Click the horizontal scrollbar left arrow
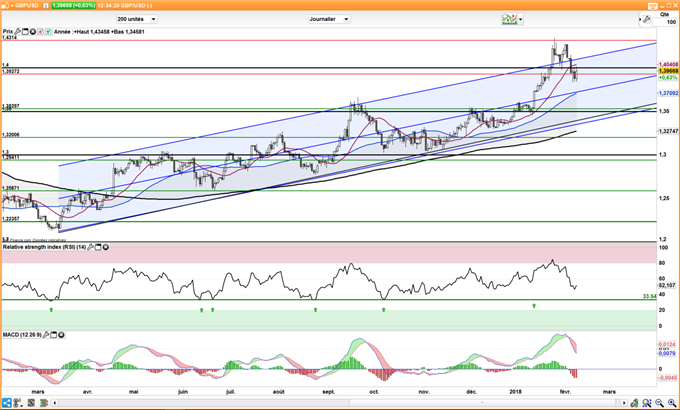 click(55, 403)
